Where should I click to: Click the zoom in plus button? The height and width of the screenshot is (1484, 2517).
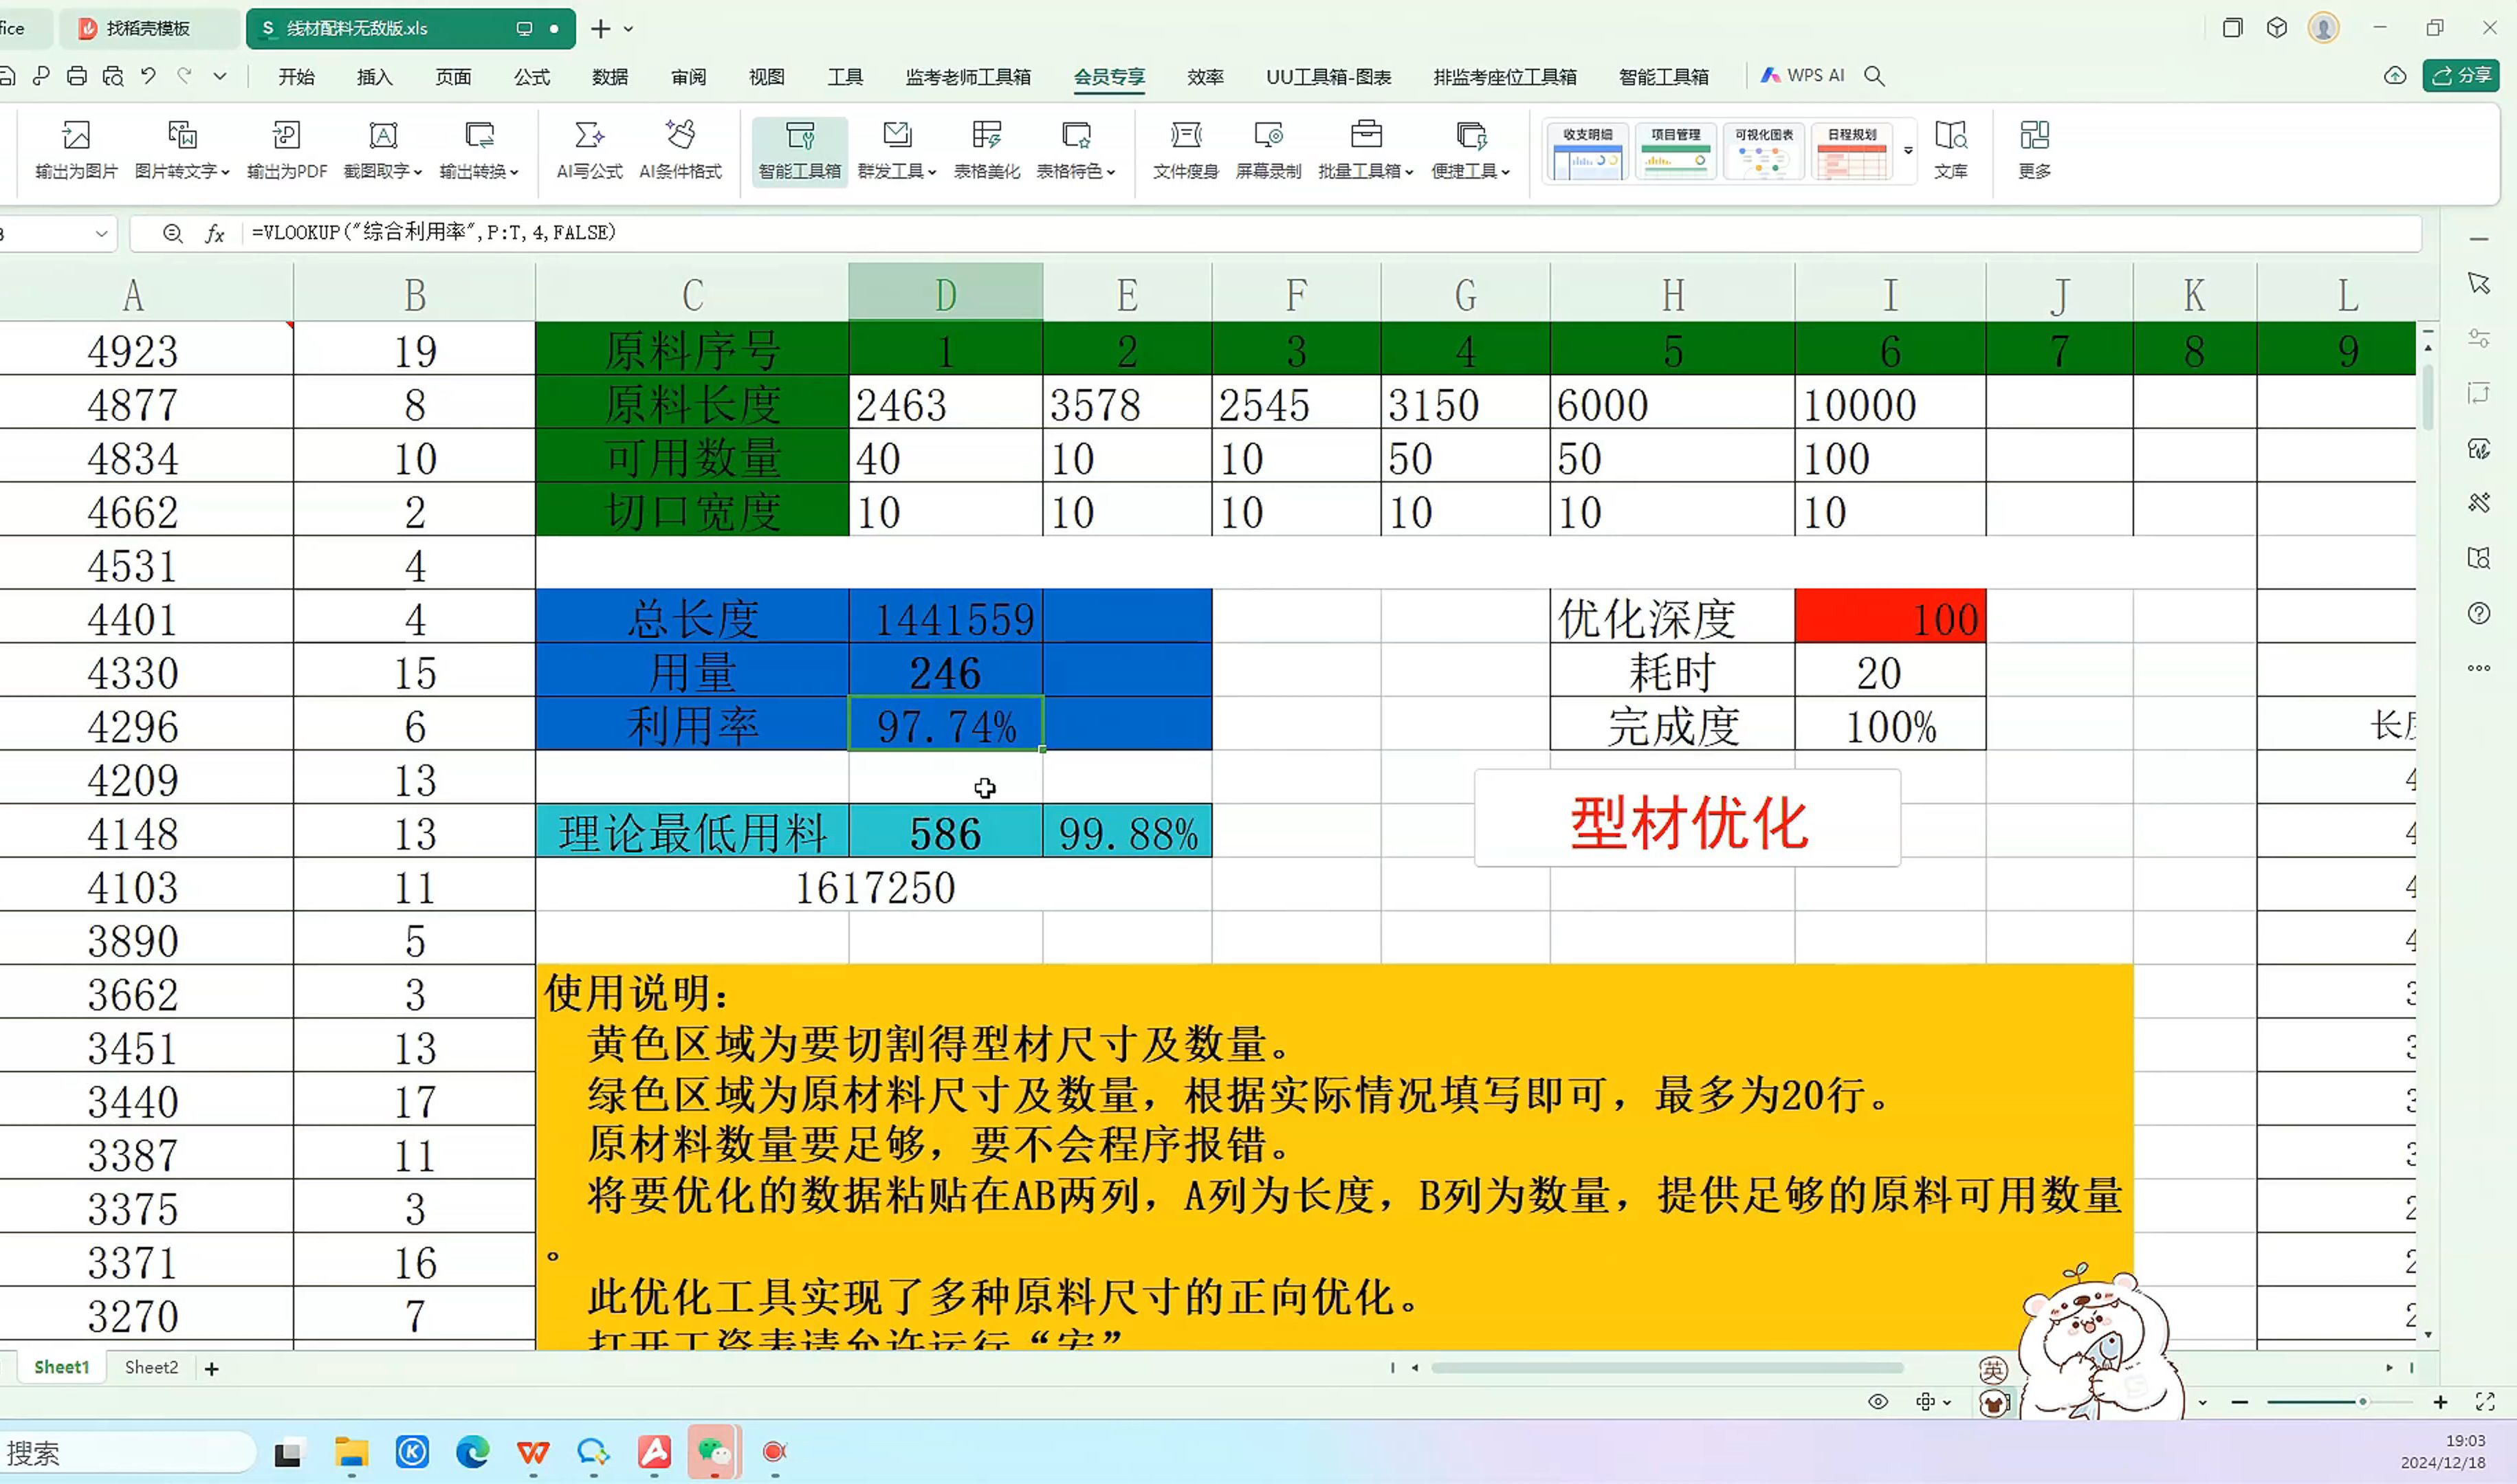[2440, 1402]
